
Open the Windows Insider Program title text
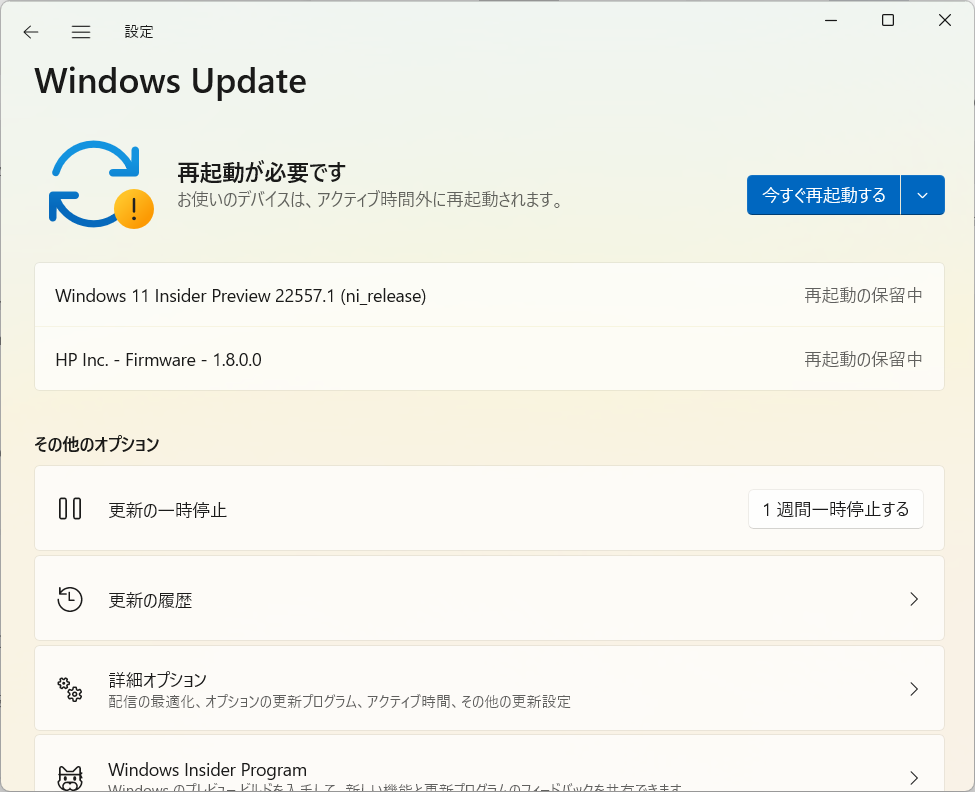(x=207, y=770)
